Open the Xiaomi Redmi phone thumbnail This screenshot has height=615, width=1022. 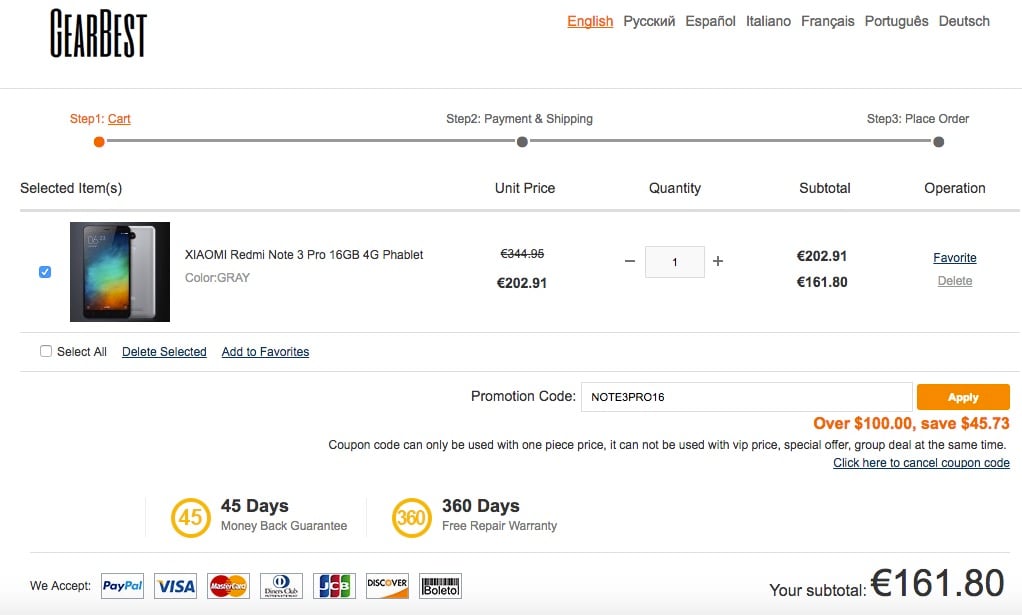pyautogui.click(x=120, y=272)
